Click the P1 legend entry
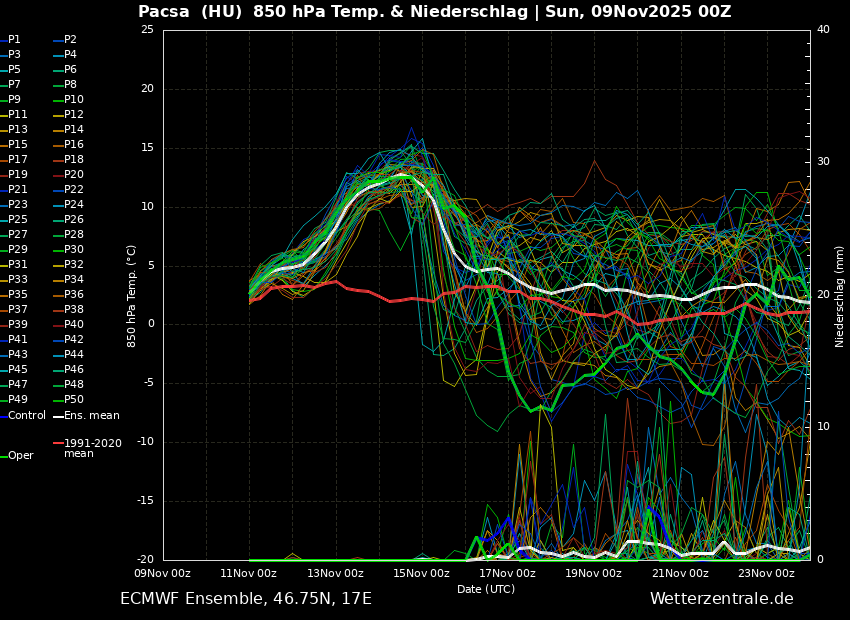Screen dimensions: 850x620 (14, 40)
